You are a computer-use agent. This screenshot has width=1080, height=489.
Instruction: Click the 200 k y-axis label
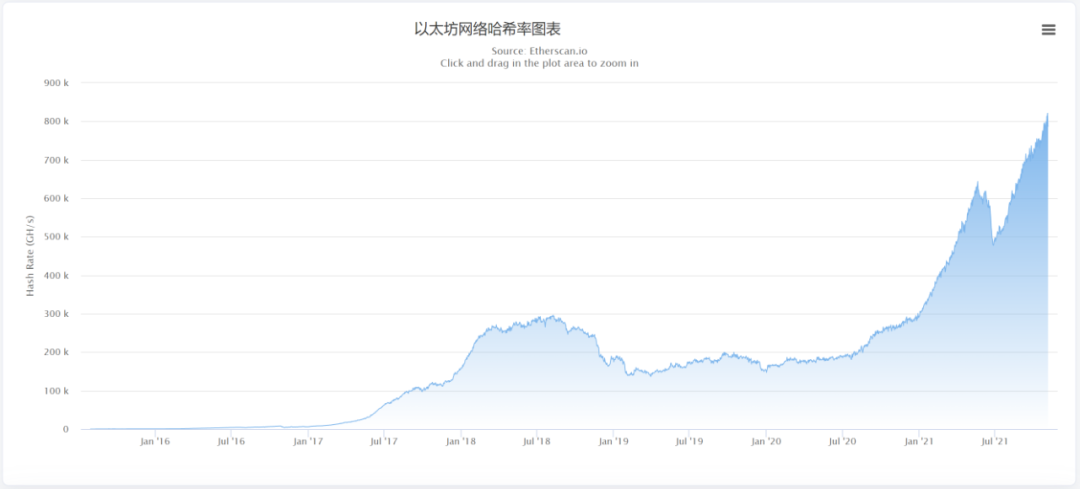57,352
